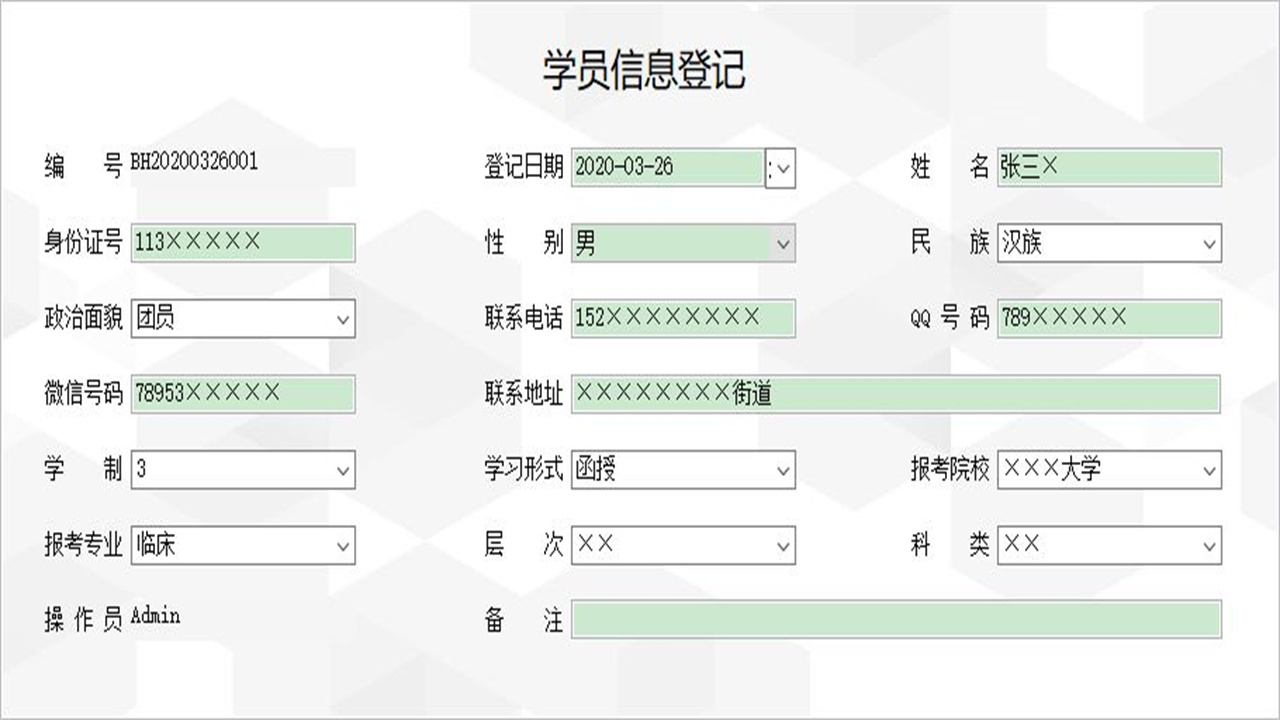Expand the 政治面貌 dropdown list
The height and width of the screenshot is (720, 1280).
click(342, 320)
